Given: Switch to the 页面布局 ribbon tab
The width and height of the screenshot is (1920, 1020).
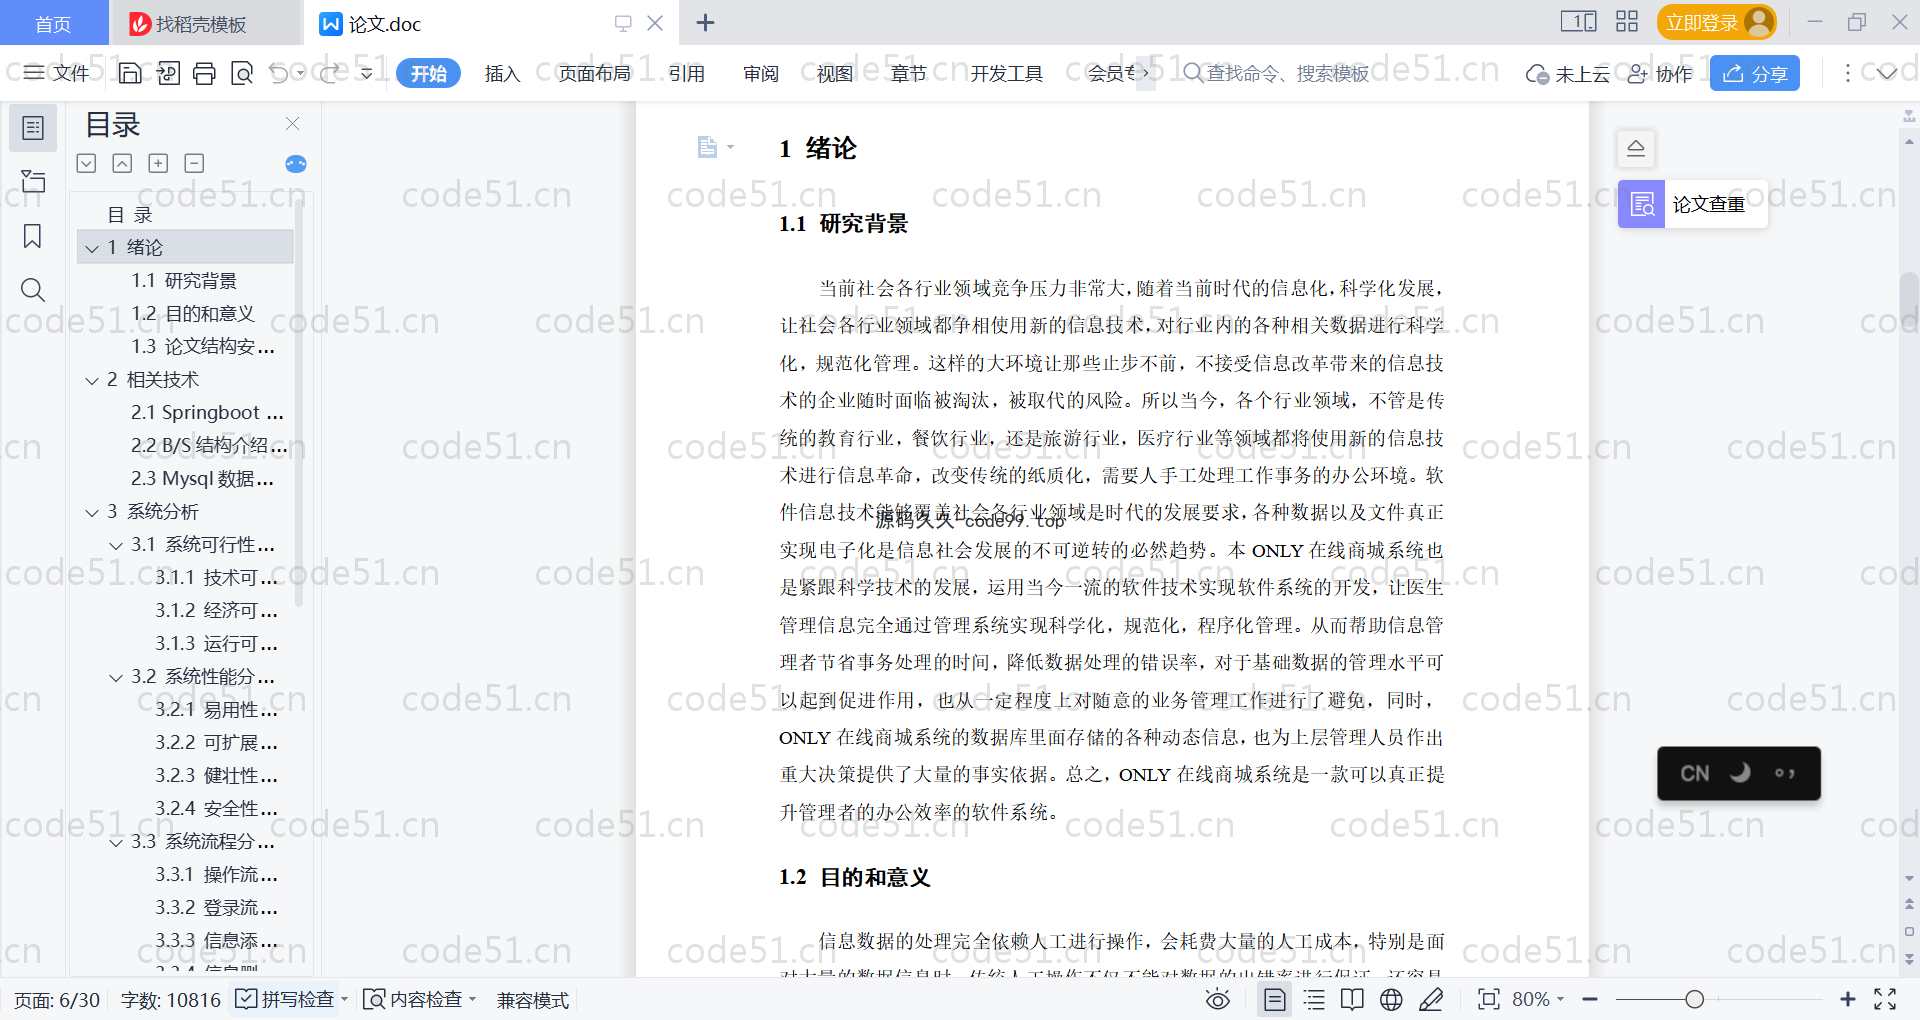Looking at the screenshot, I should pyautogui.click(x=594, y=73).
